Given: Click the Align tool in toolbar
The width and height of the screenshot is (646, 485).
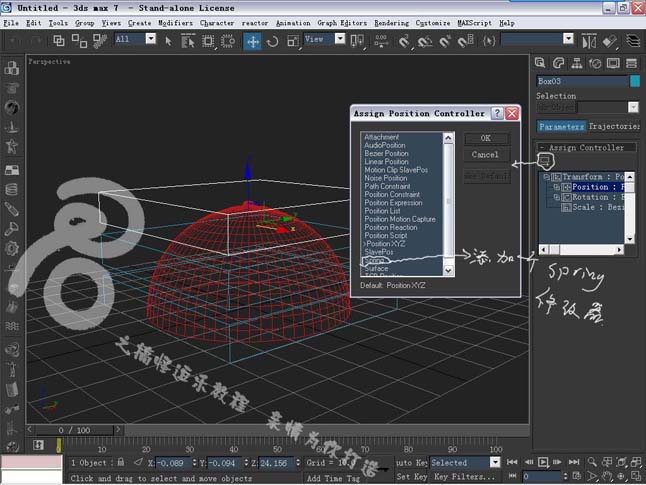Looking at the screenshot, I should click(x=609, y=41).
